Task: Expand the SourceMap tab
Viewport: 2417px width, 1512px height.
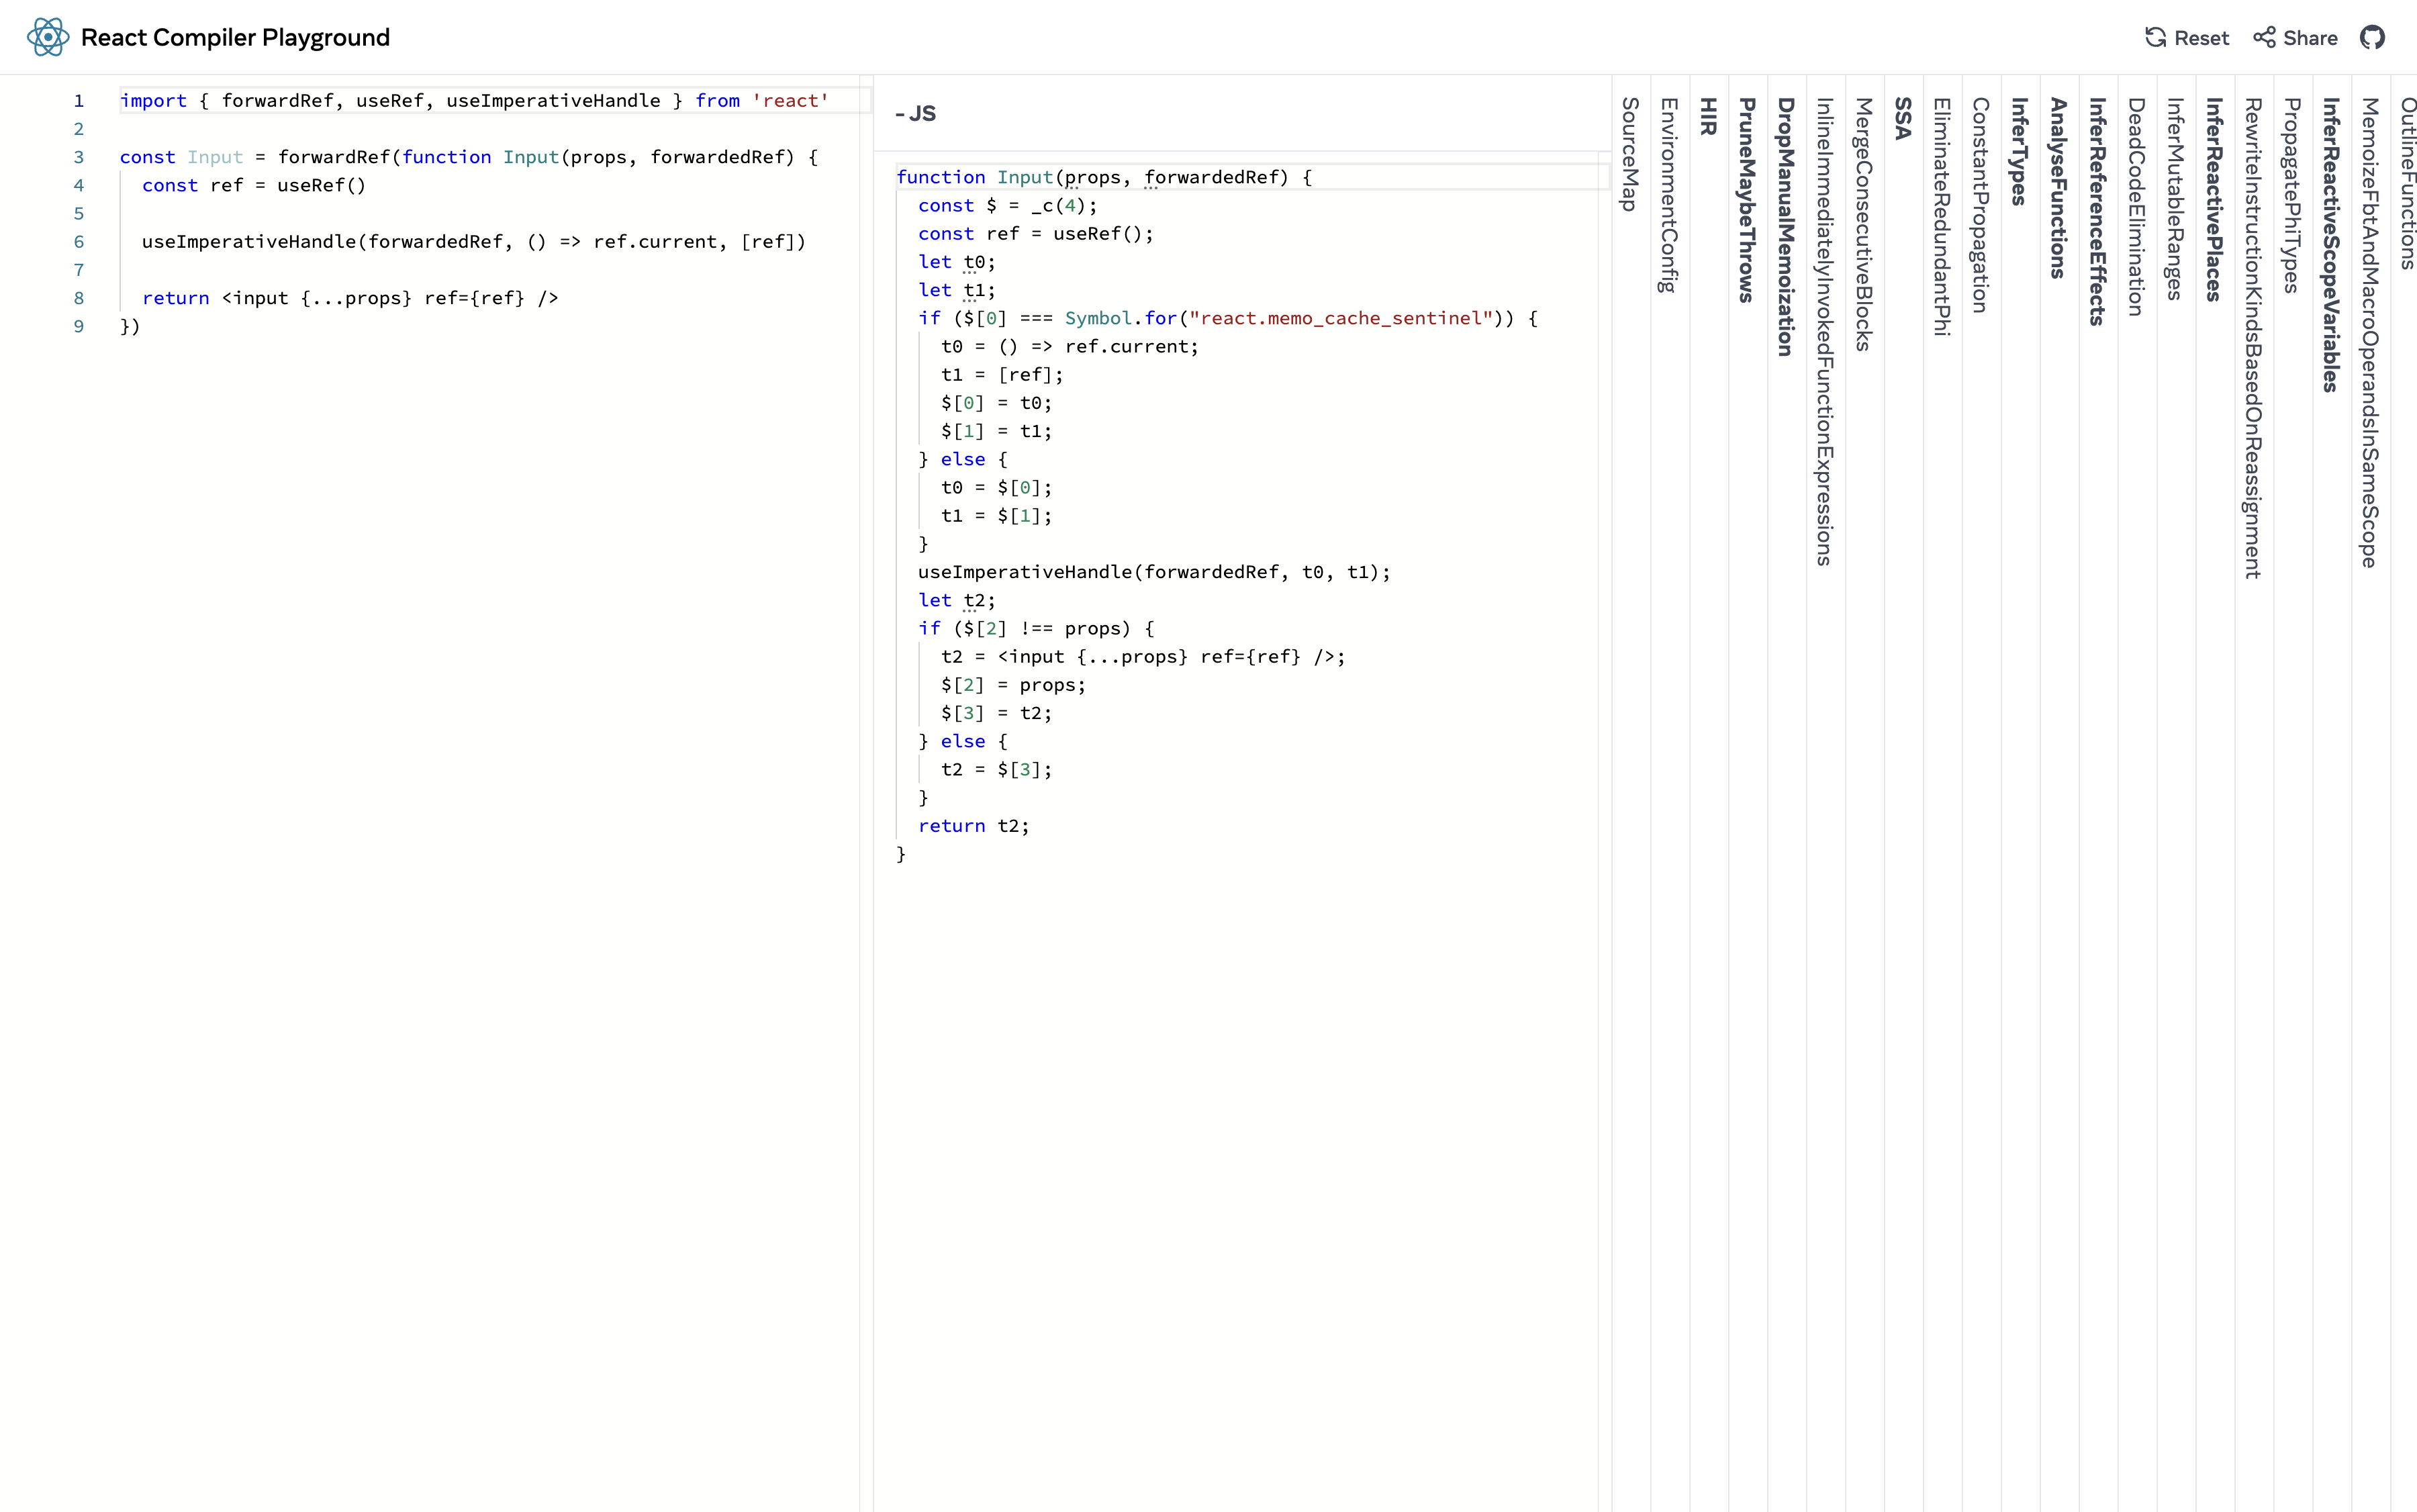Action: (x=1630, y=154)
